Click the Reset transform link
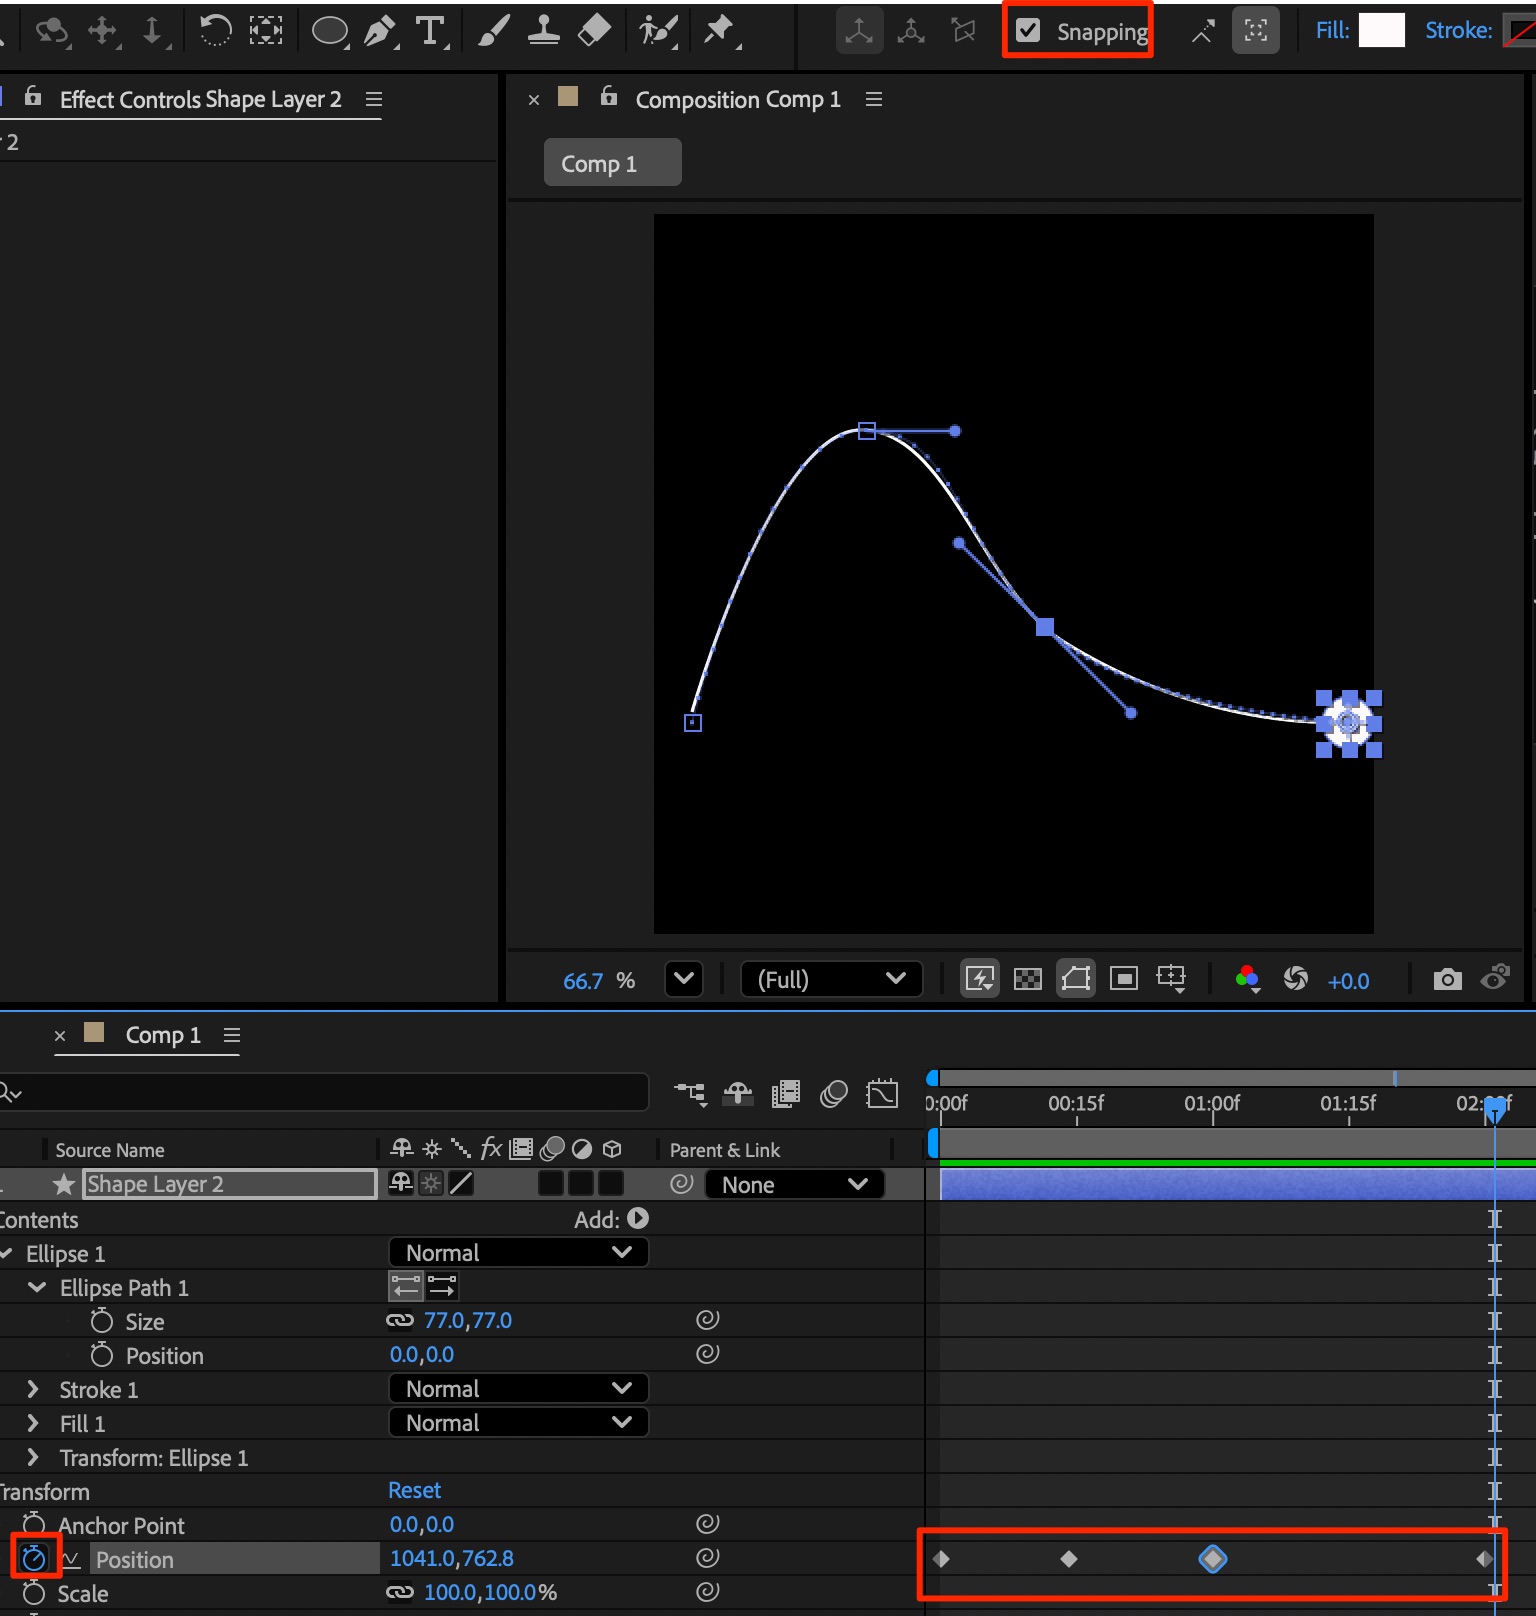1536x1616 pixels. (414, 1490)
